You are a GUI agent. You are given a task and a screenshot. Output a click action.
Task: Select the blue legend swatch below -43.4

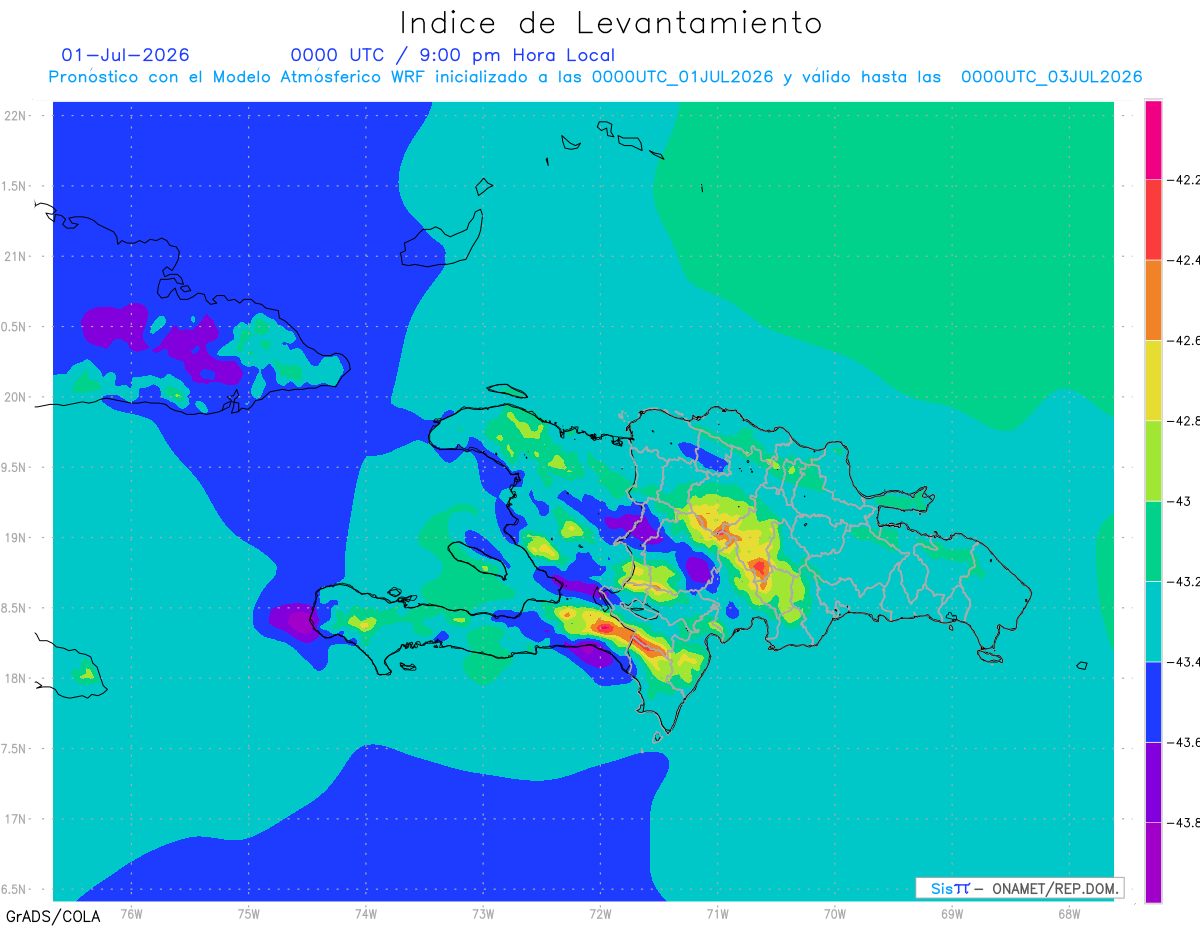point(1153,701)
